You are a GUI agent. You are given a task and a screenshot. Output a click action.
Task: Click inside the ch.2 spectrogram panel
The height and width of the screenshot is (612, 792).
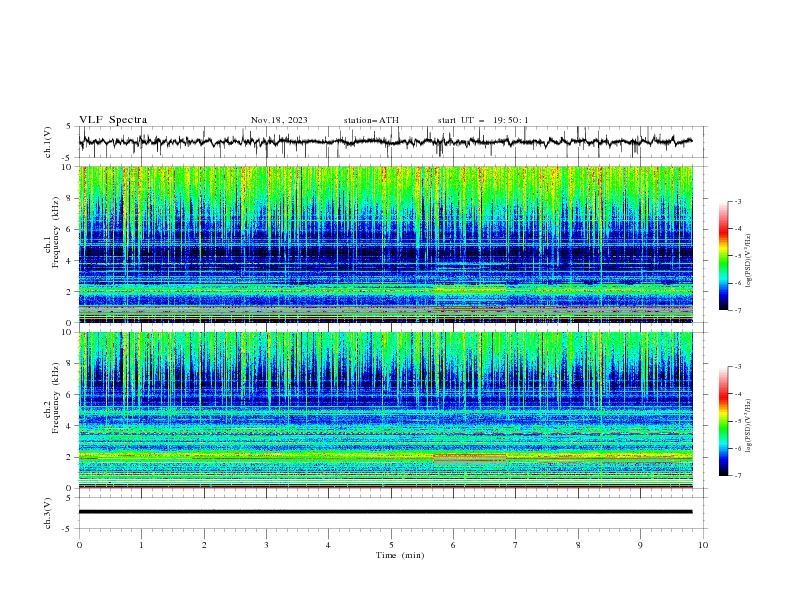click(385, 410)
